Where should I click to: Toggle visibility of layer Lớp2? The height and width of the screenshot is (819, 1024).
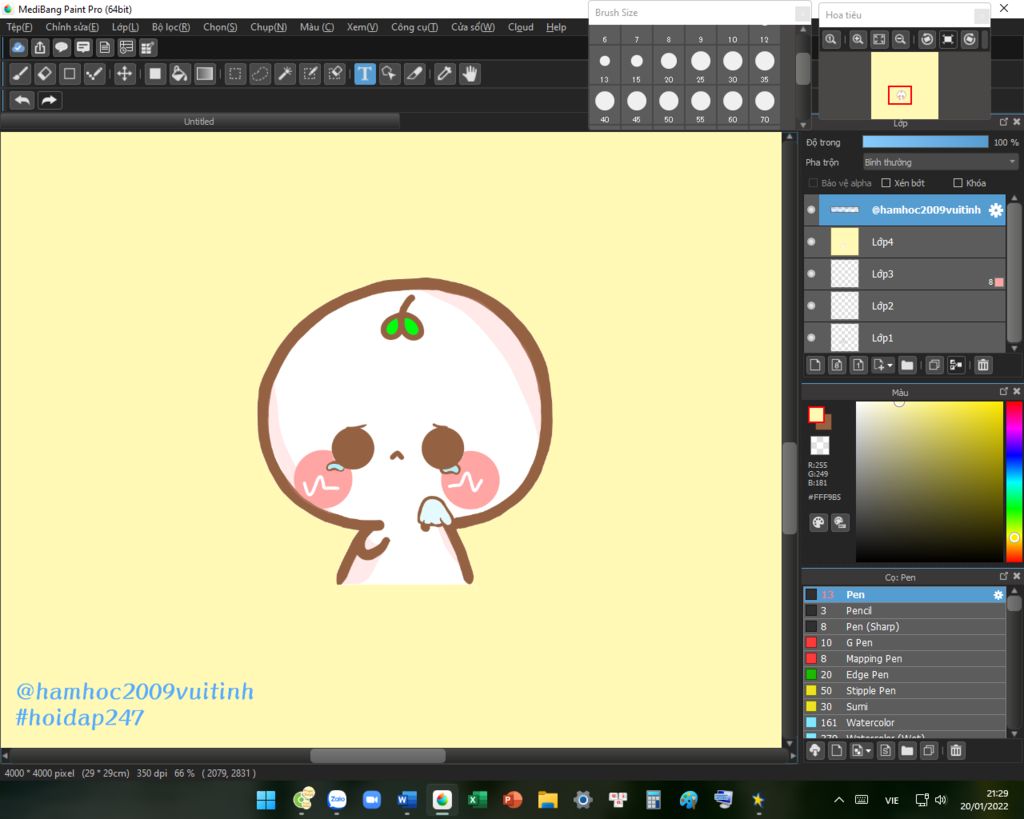pos(812,306)
